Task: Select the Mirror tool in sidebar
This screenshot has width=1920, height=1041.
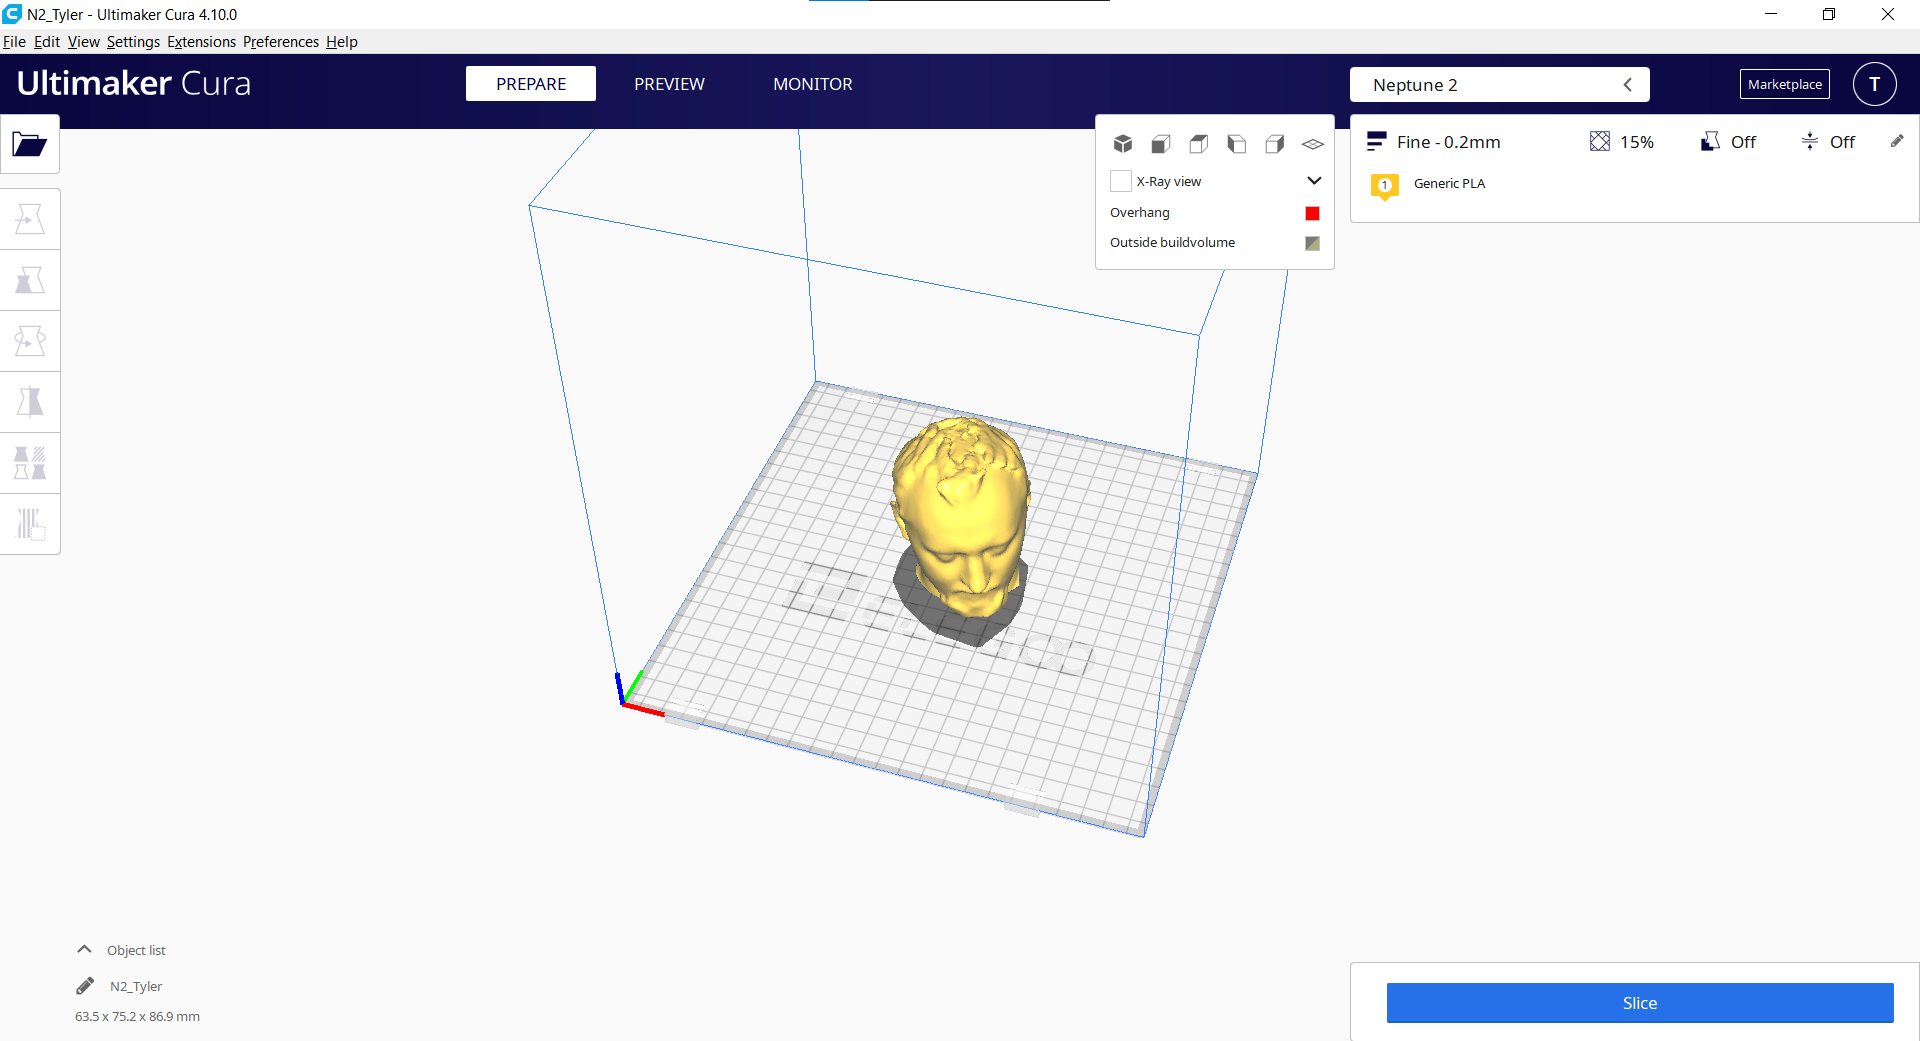Action: click(30, 402)
